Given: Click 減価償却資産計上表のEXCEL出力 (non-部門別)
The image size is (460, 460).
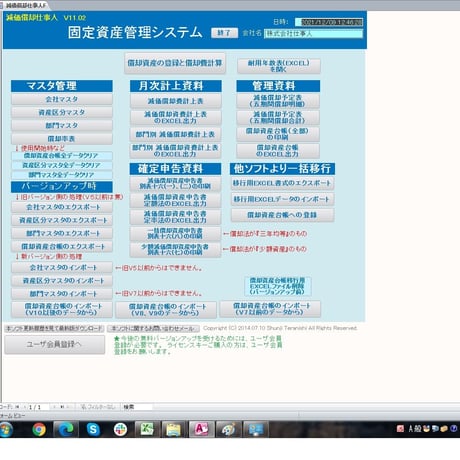Looking at the screenshot, I should pyautogui.click(x=175, y=117).
